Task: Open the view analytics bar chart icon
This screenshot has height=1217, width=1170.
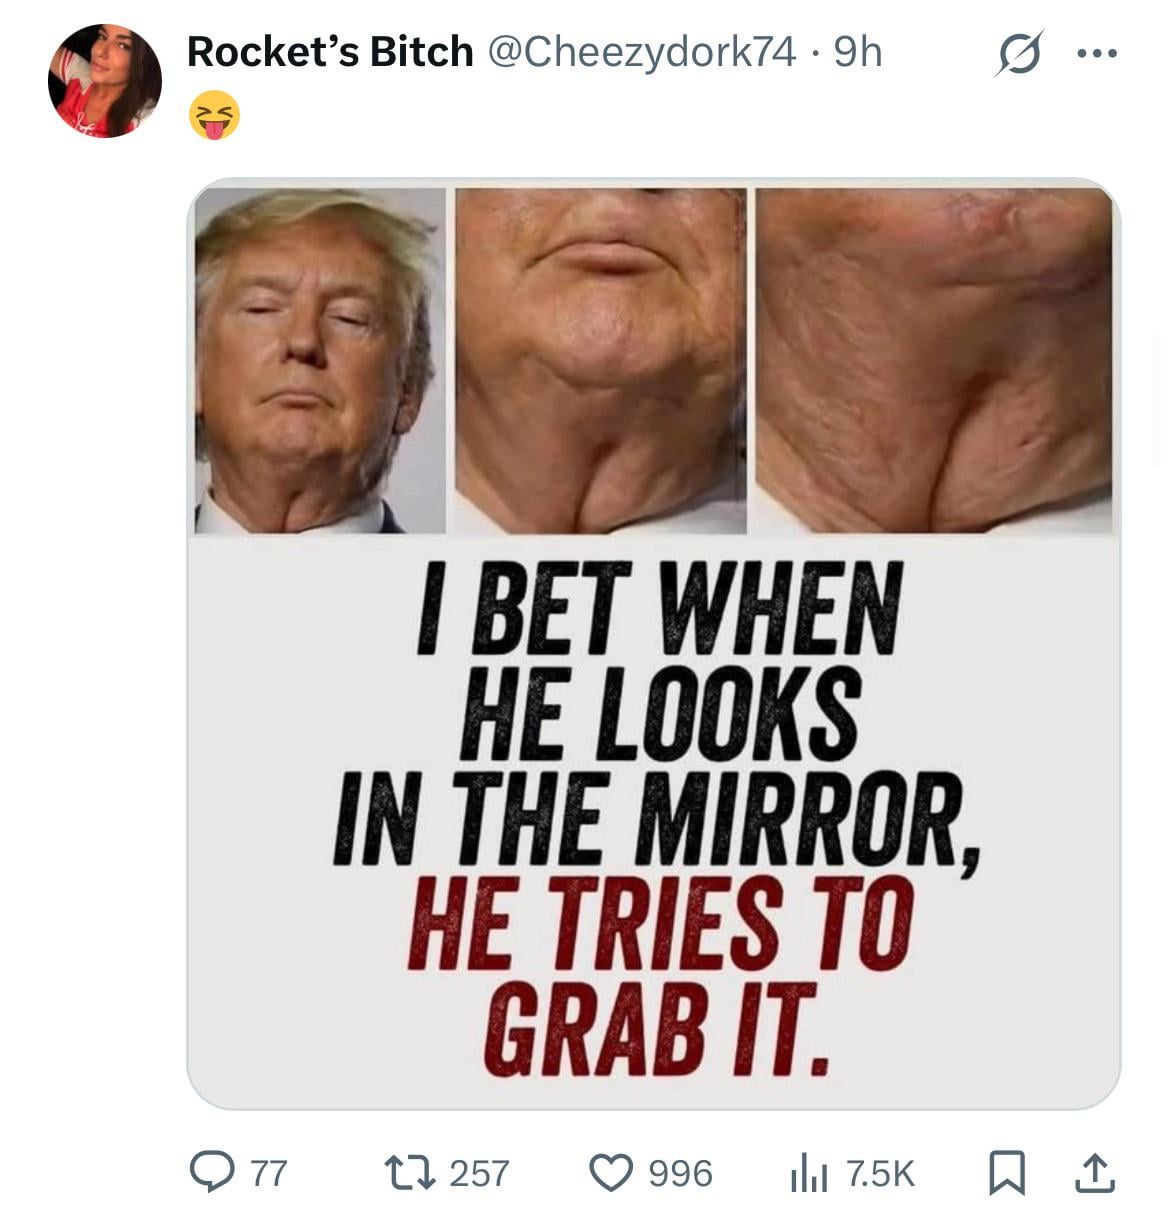Action: point(809,1173)
